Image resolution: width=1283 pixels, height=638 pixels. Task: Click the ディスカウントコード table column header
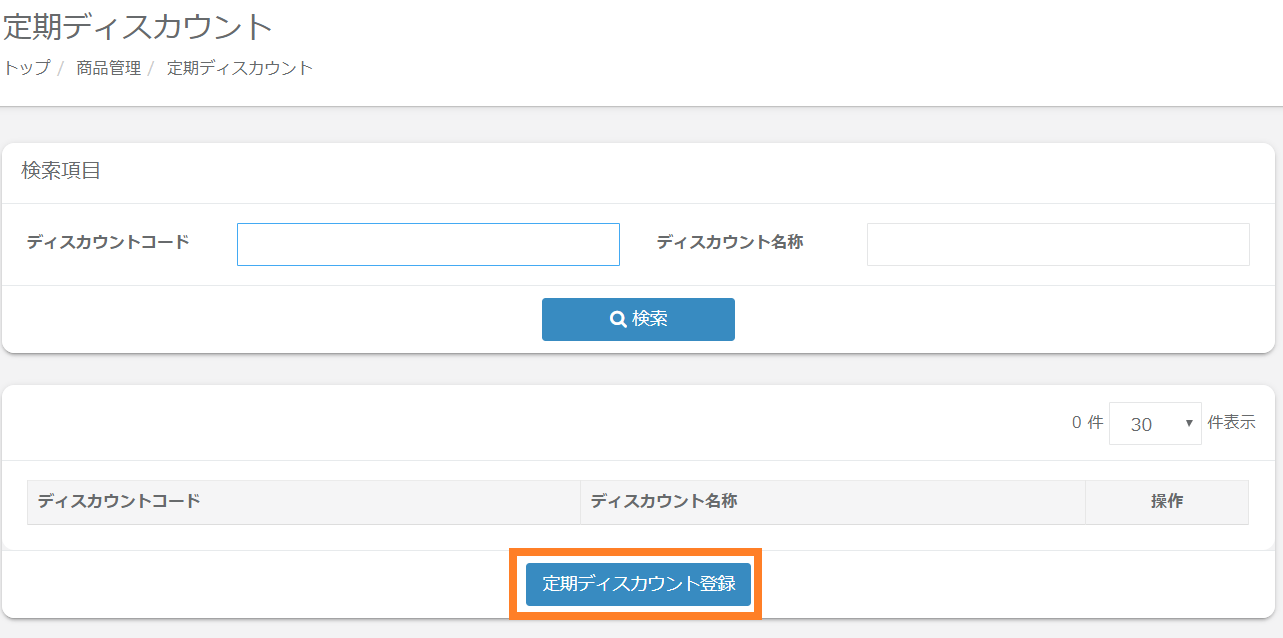(x=120, y=501)
